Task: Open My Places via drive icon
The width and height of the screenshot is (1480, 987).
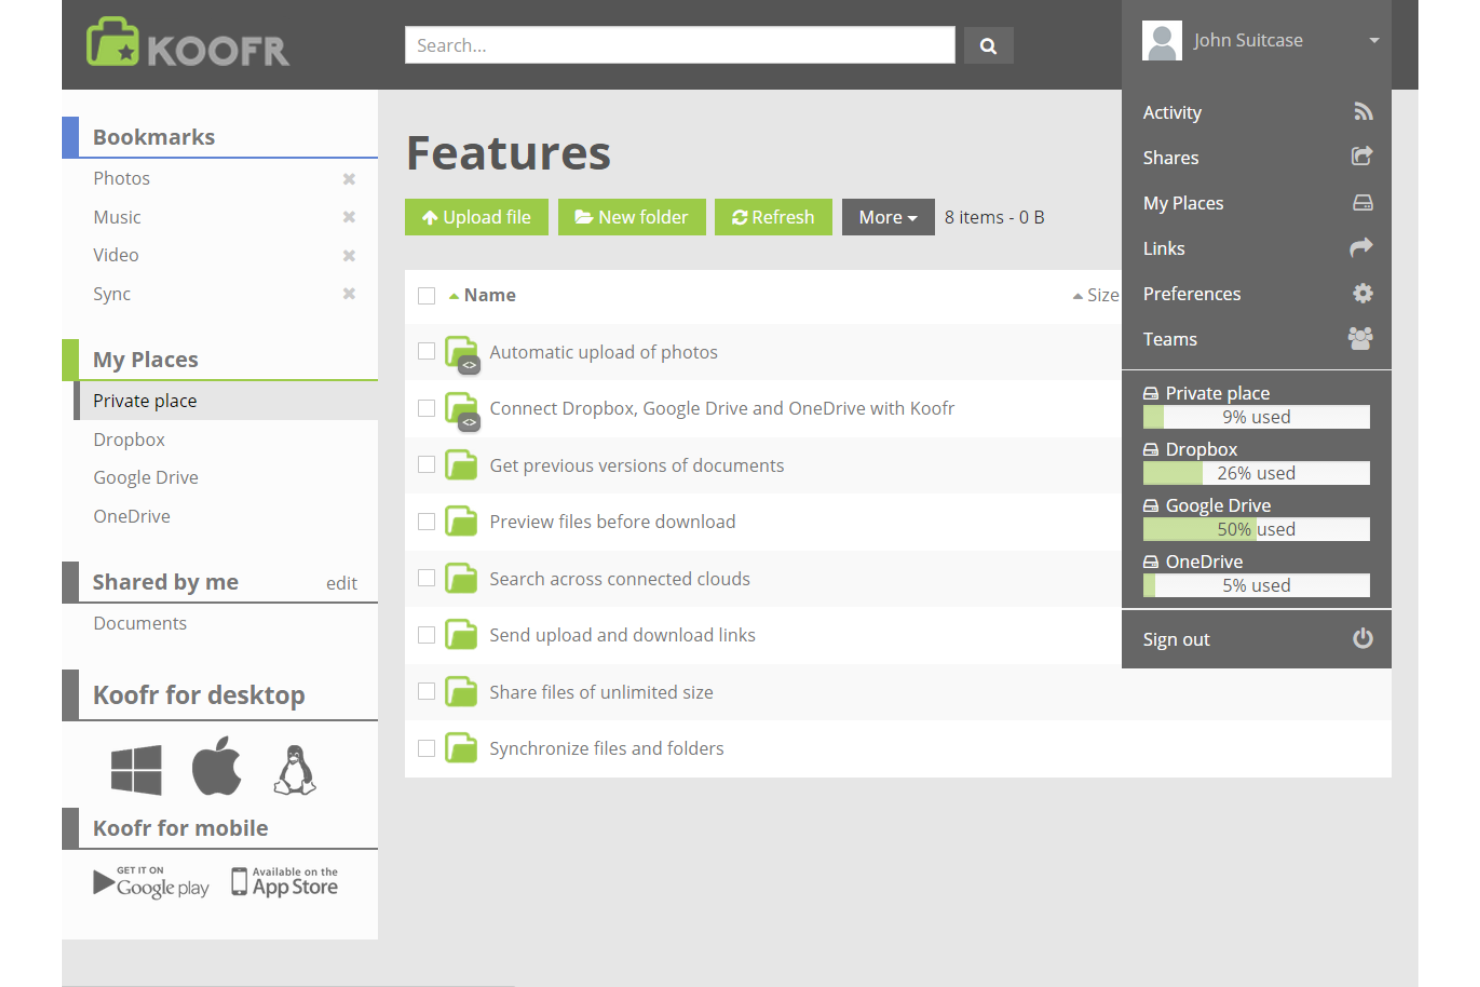Action: pyautogui.click(x=1362, y=202)
